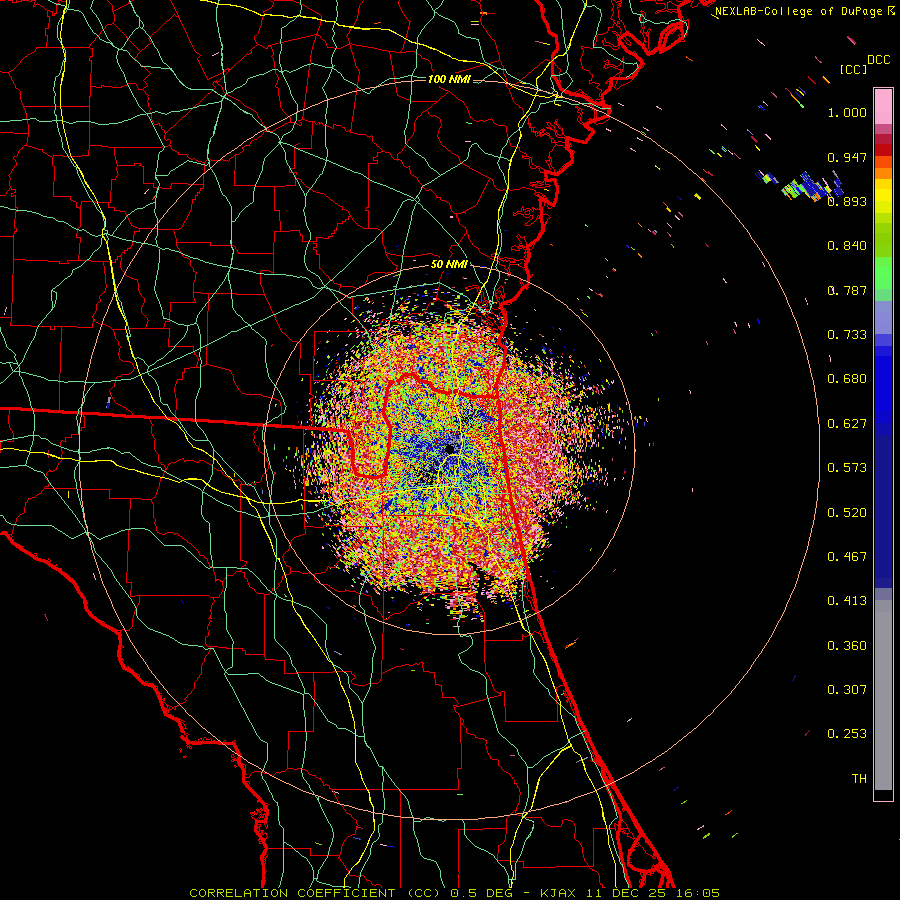Click the 0.840 legend value
Image resolution: width=900 pixels, height=900 pixels.
pos(847,246)
